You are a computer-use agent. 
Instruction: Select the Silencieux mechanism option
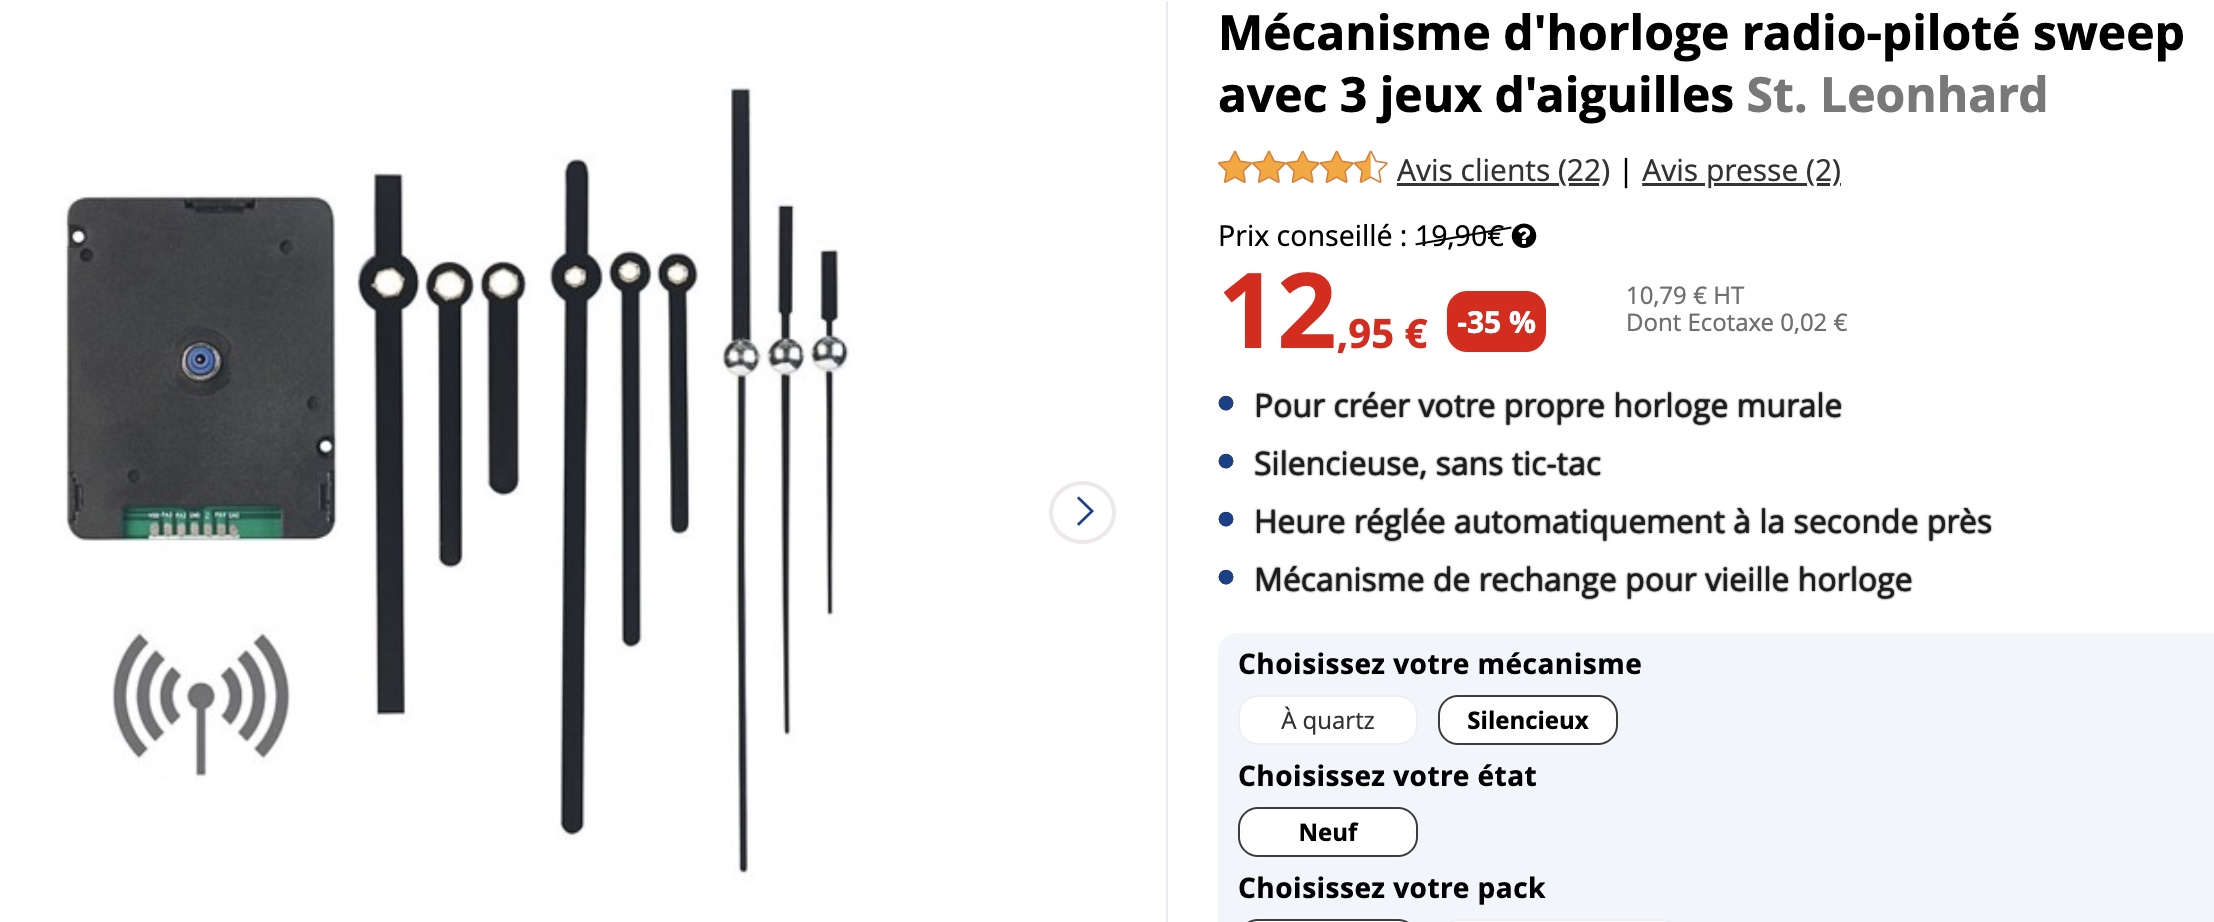(x=1527, y=720)
